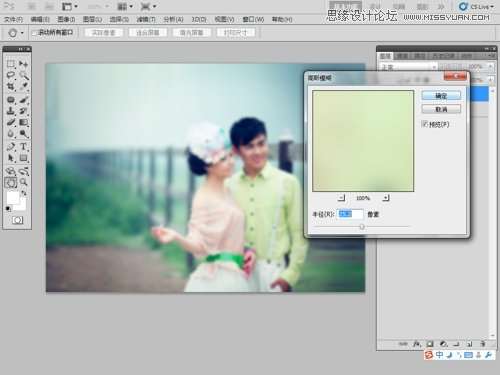Select the Rectangular Marquee tool
This screenshot has width=500, height=375.
click(11, 64)
